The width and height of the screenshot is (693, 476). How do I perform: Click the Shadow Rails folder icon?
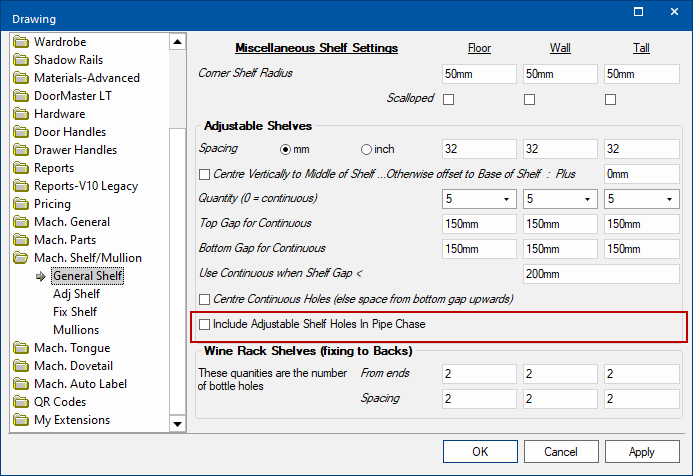pyautogui.click(x=21, y=60)
